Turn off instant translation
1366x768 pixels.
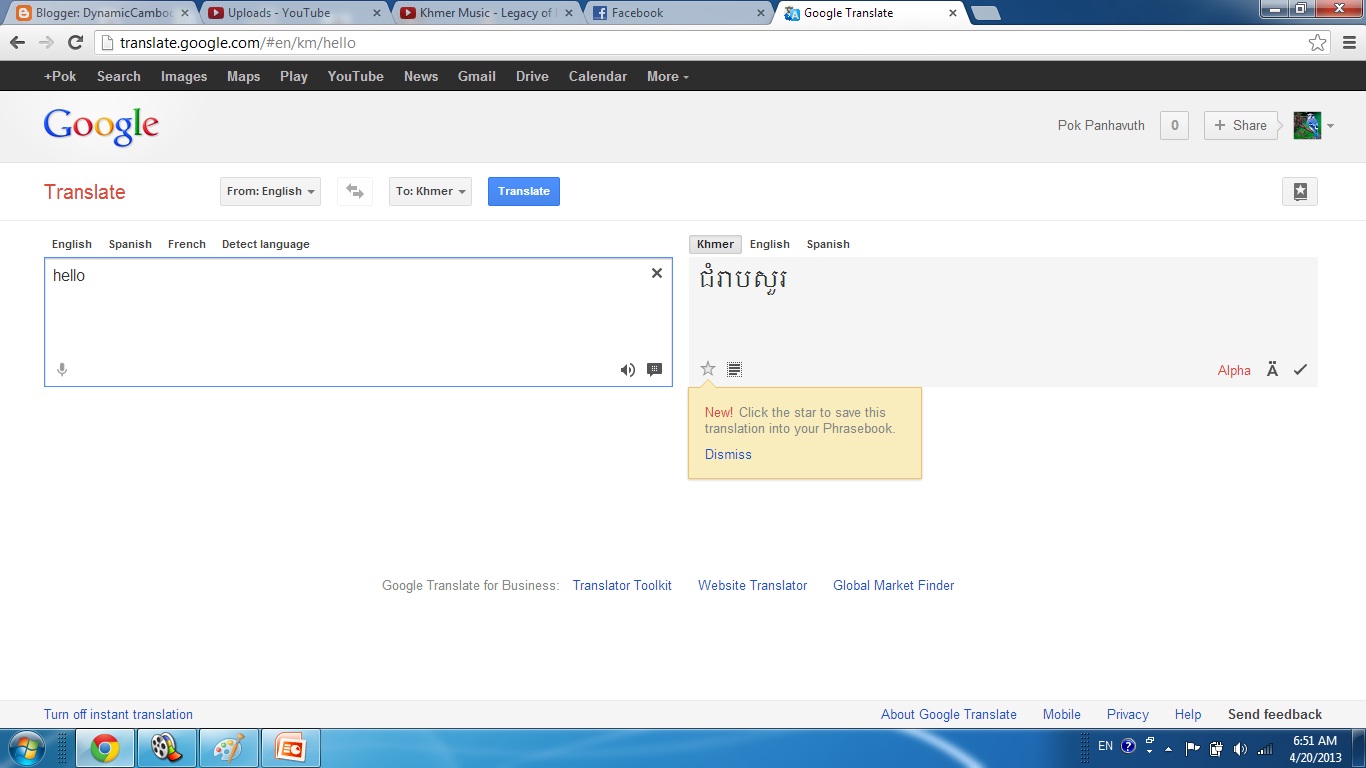[118, 714]
